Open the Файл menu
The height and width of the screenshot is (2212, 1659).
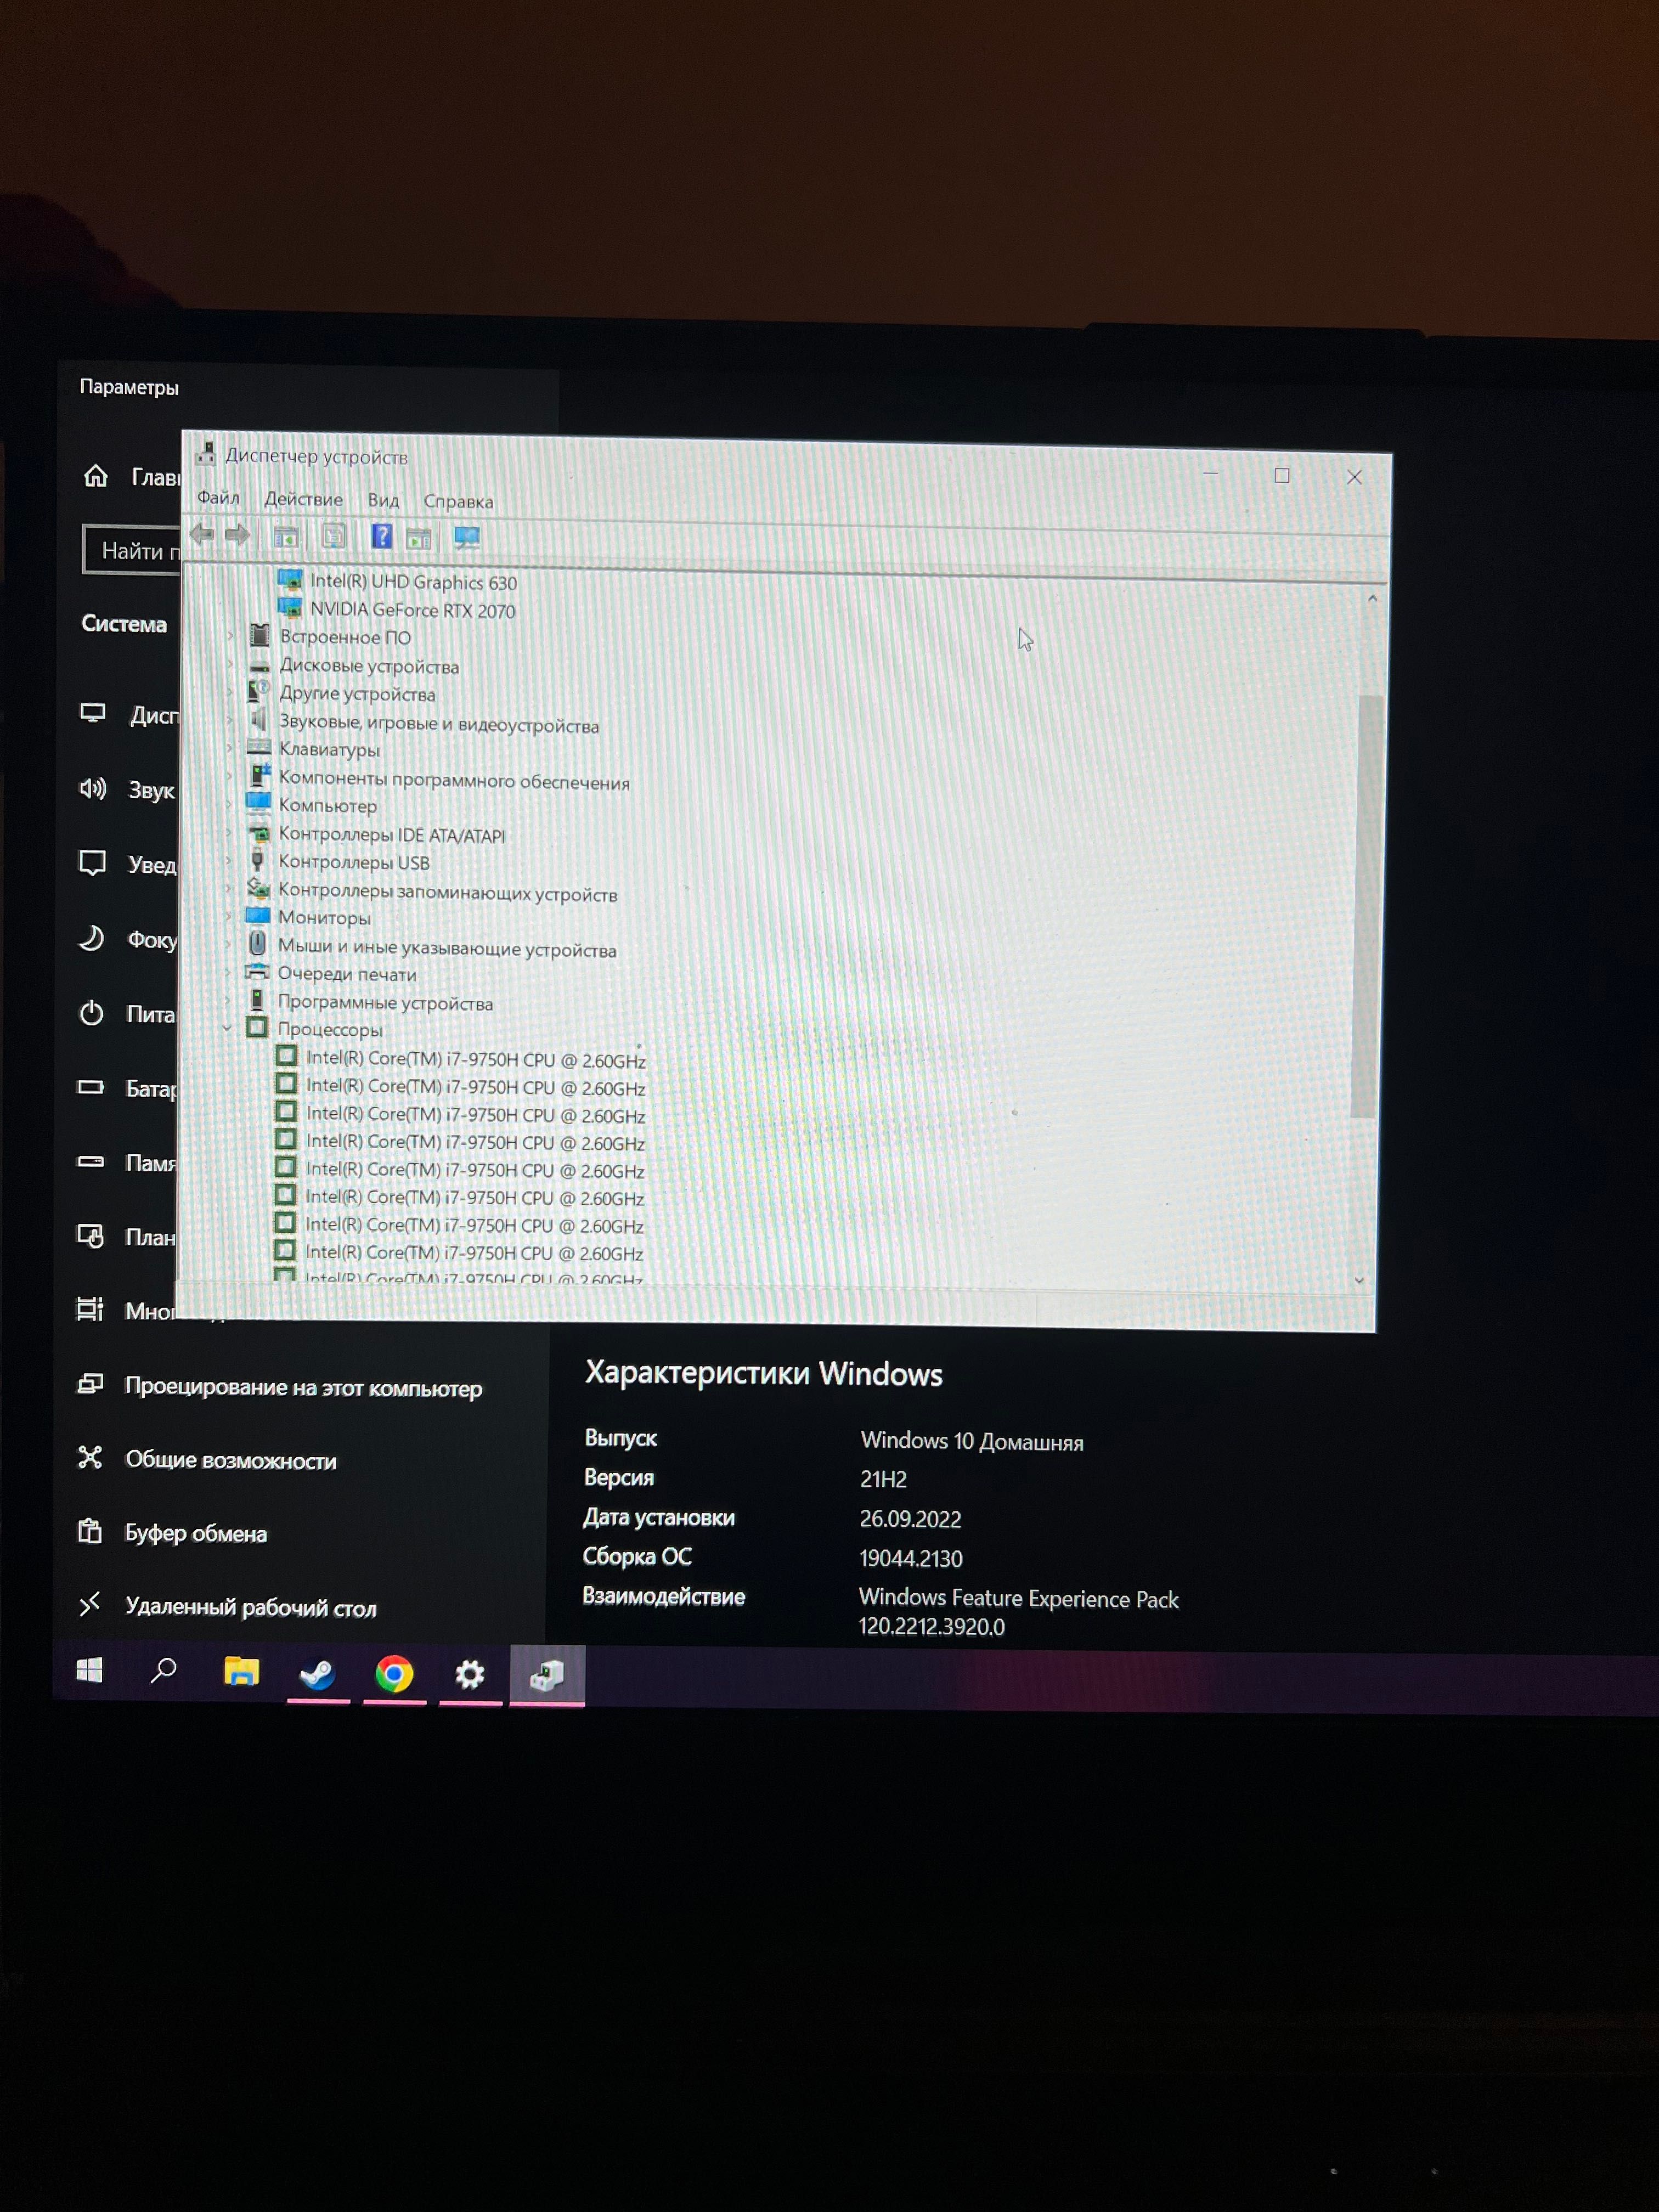[218, 498]
